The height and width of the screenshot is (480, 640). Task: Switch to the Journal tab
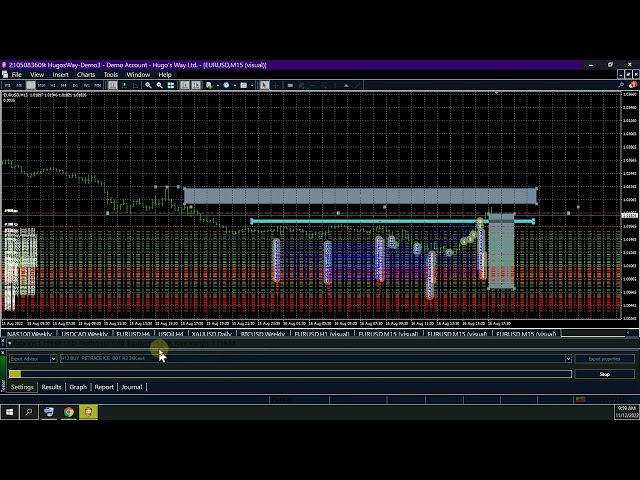131,387
